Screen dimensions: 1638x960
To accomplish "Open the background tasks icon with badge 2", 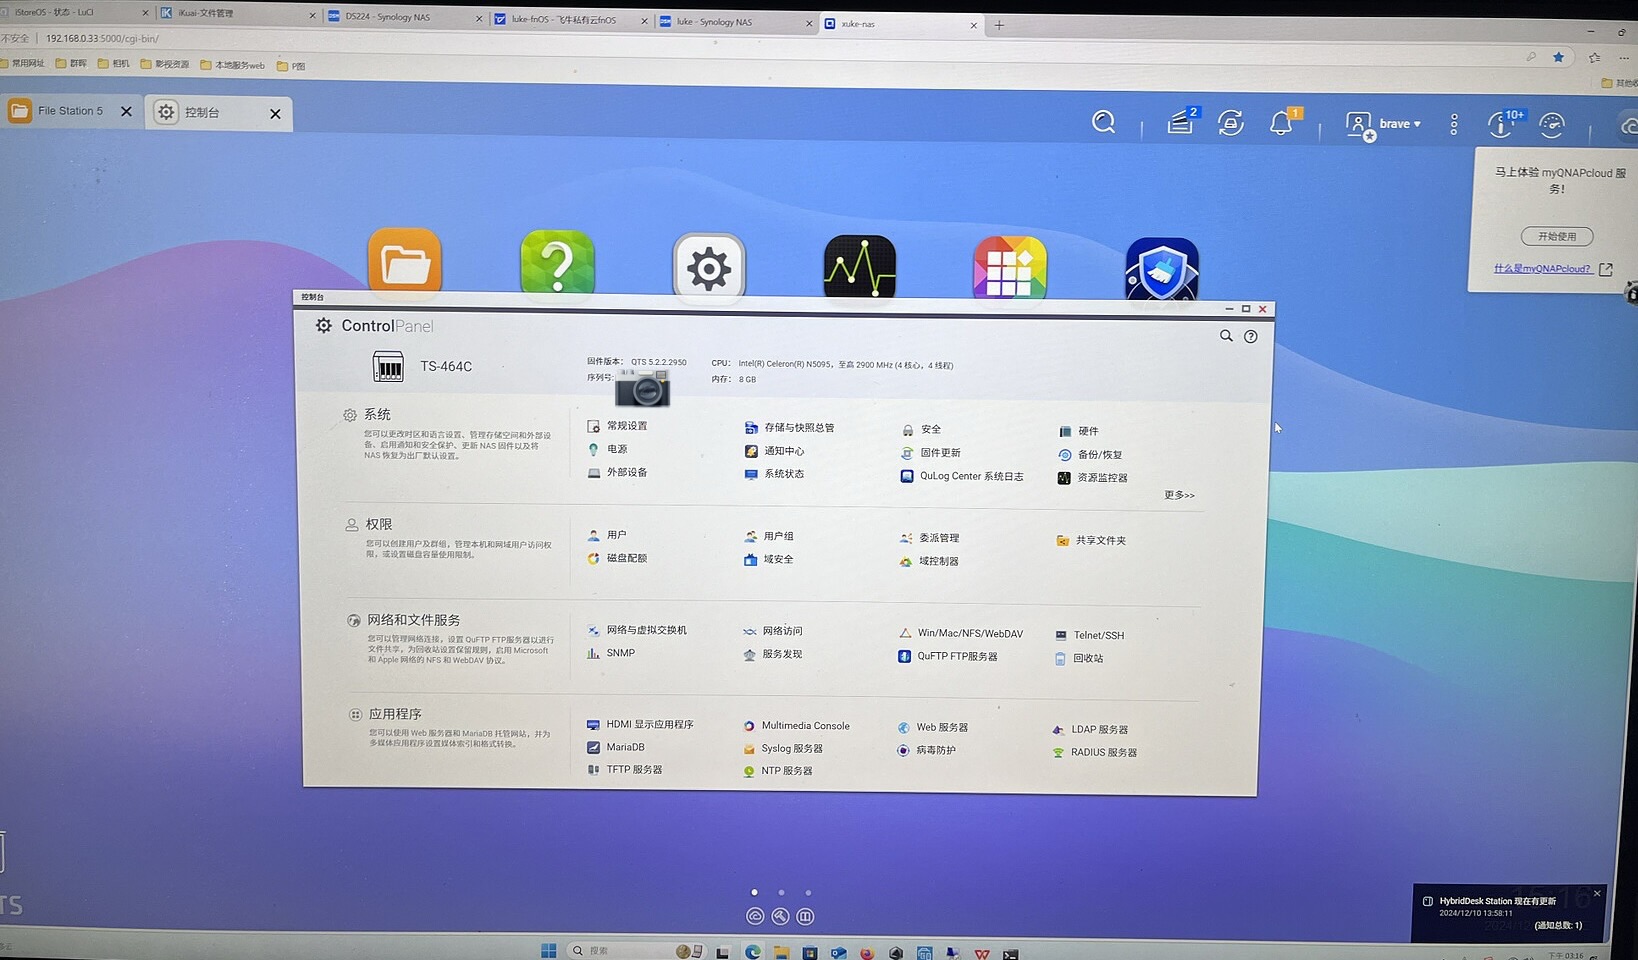I will pos(1181,122).
